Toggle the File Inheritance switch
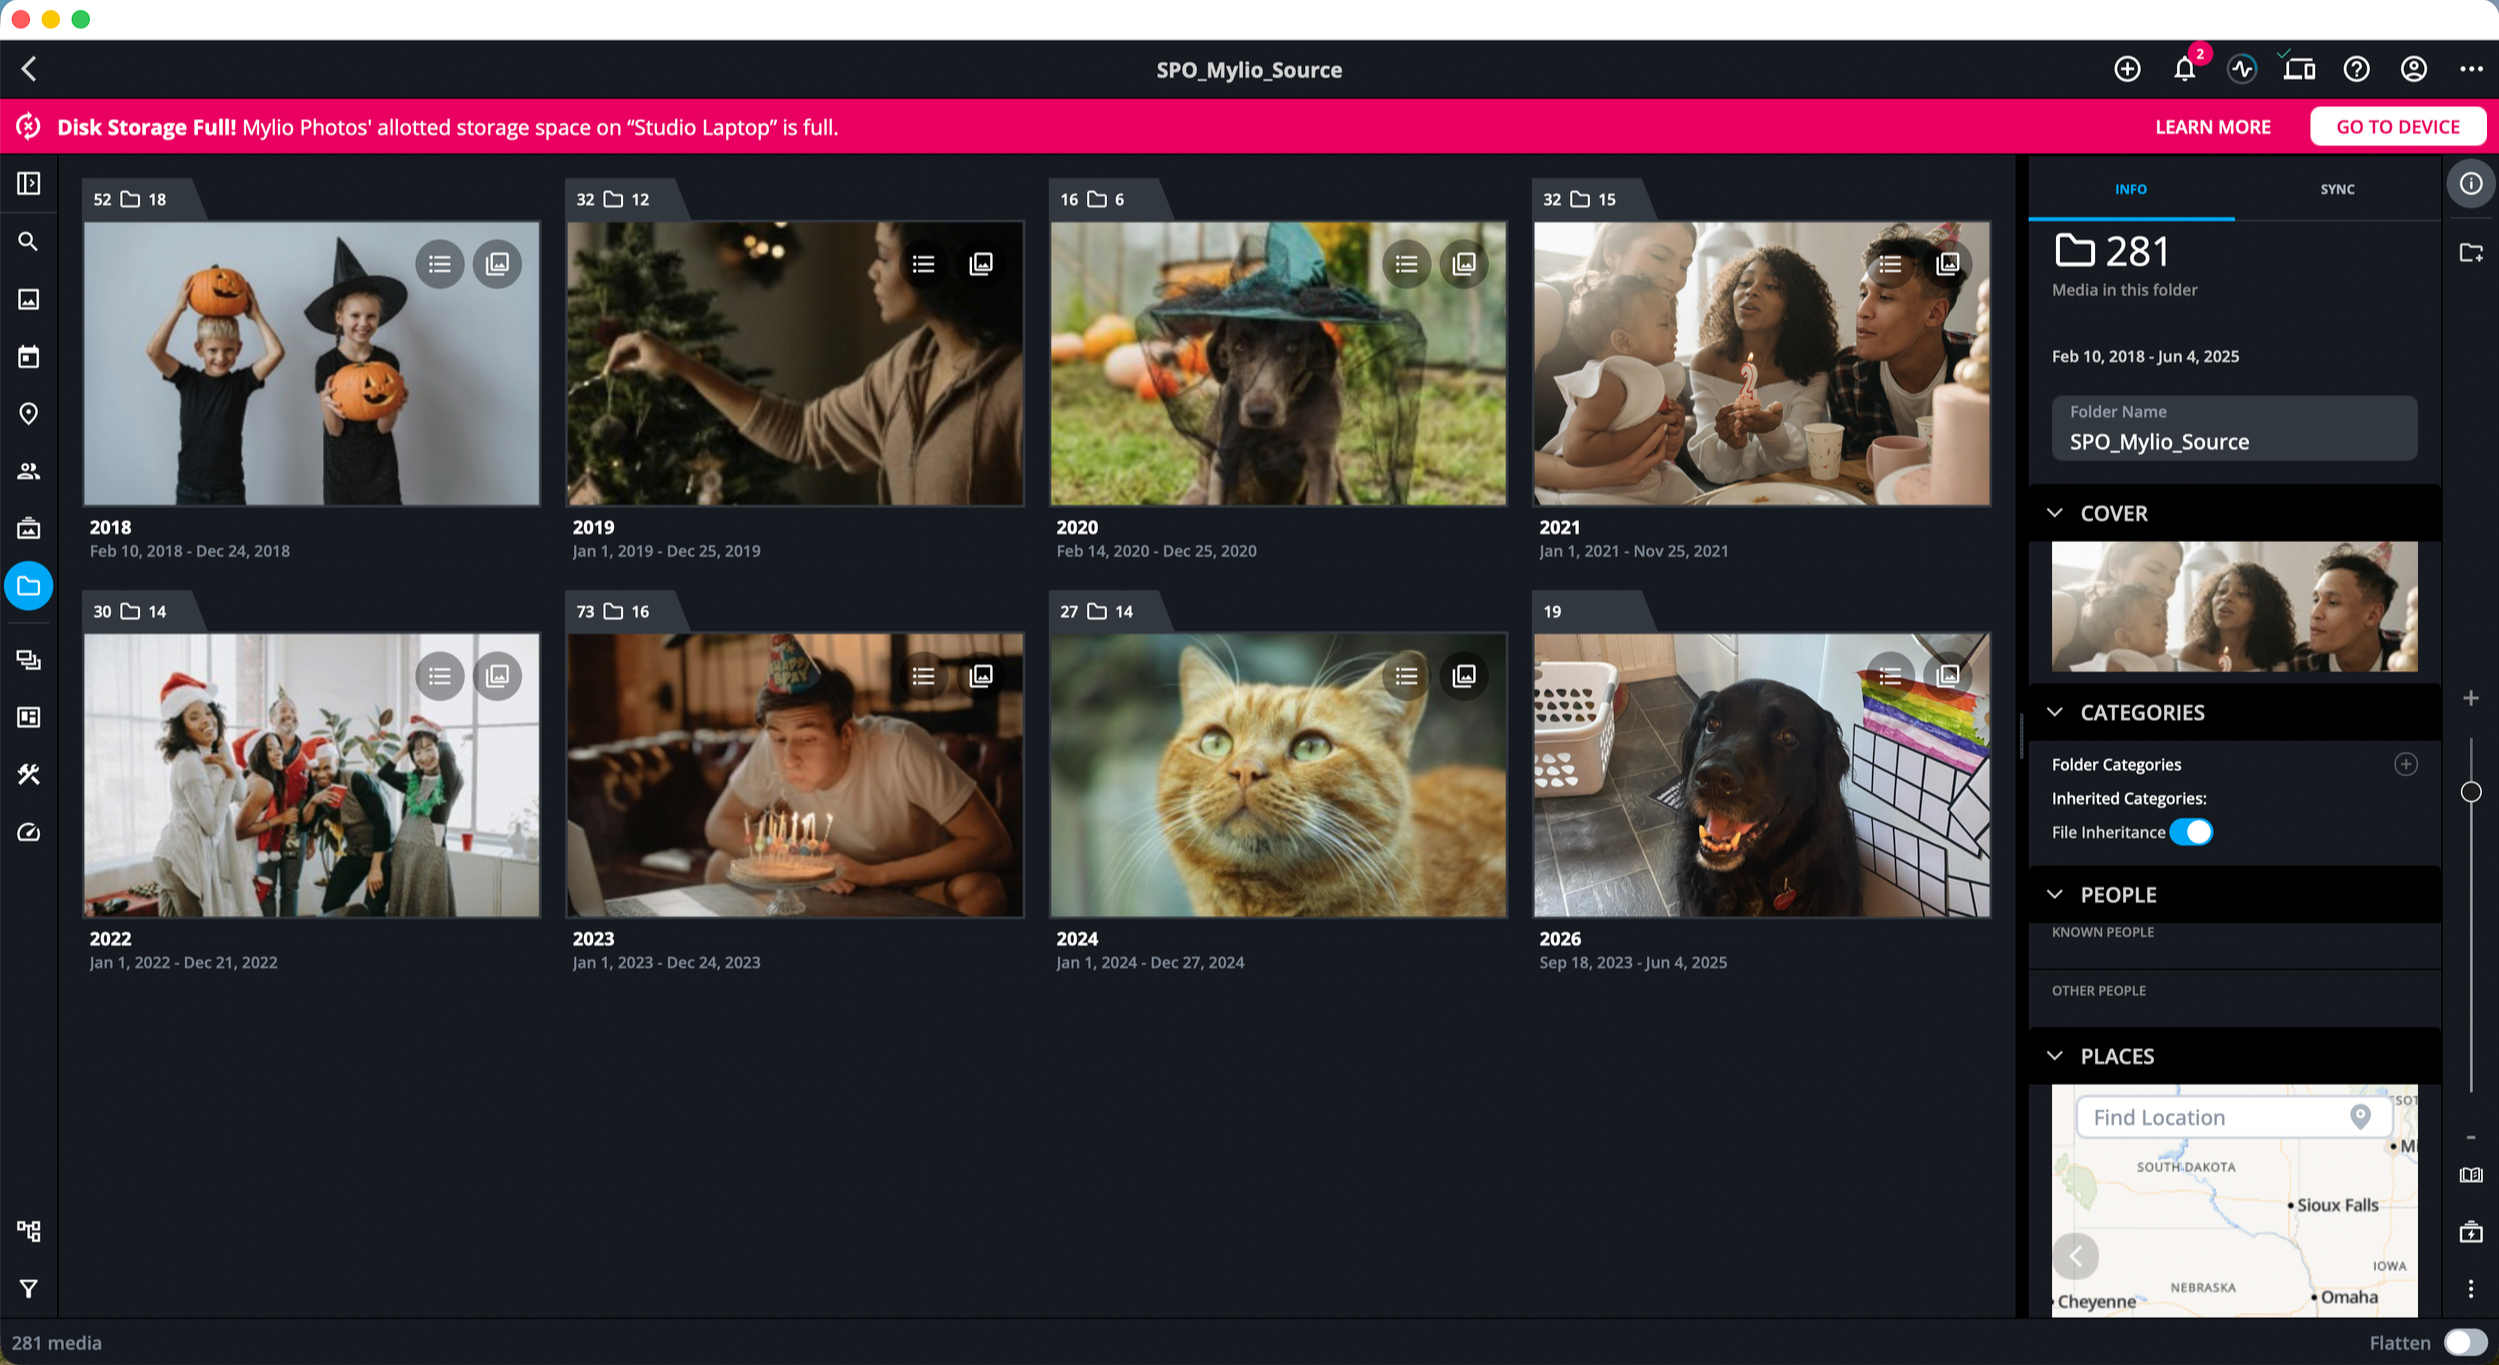This screenshot has height=1365, width=2499. (x=2191, y=832)
